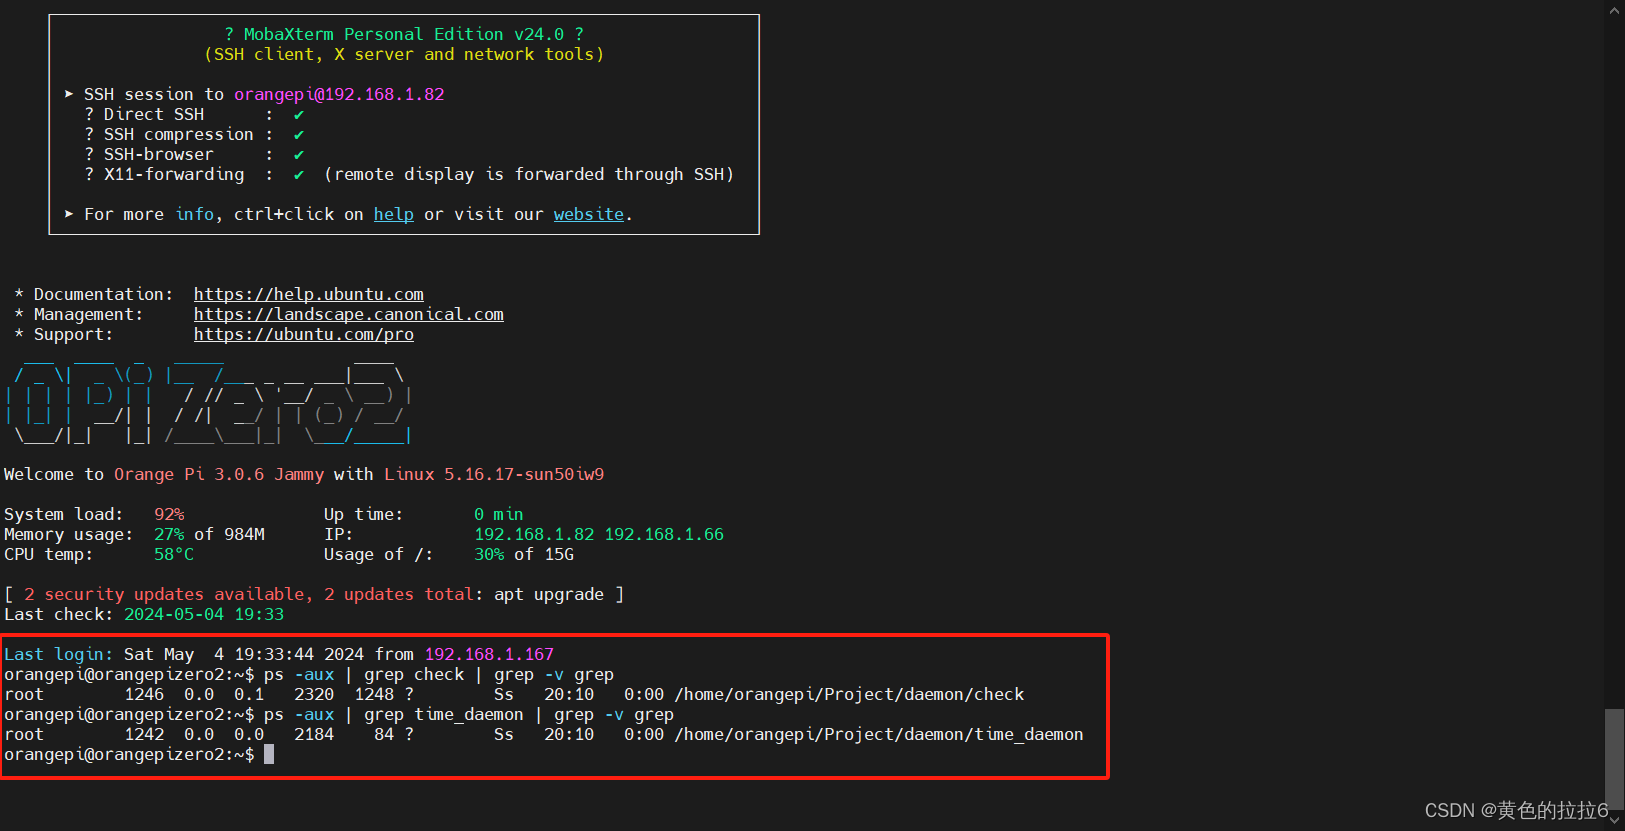Screen dimensions: 1625x831
Task: Click the path /home/orangepi/Project/daemon/check
Action: pyautogui.click(x=849, y=694)
